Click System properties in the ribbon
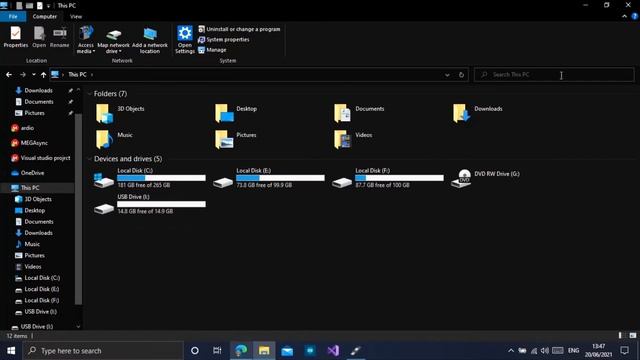Viewport: 640px width, 360px height. coord(224,40)
